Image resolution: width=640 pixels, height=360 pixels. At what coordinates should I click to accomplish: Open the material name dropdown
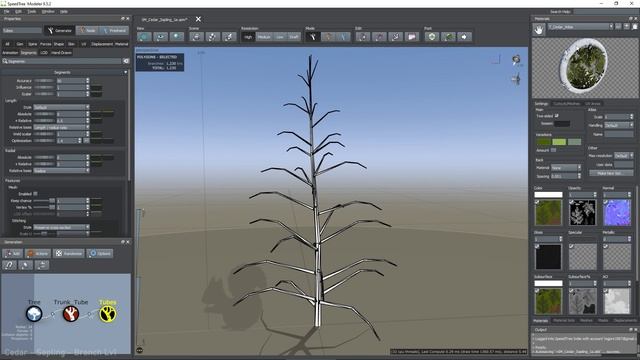580,27
